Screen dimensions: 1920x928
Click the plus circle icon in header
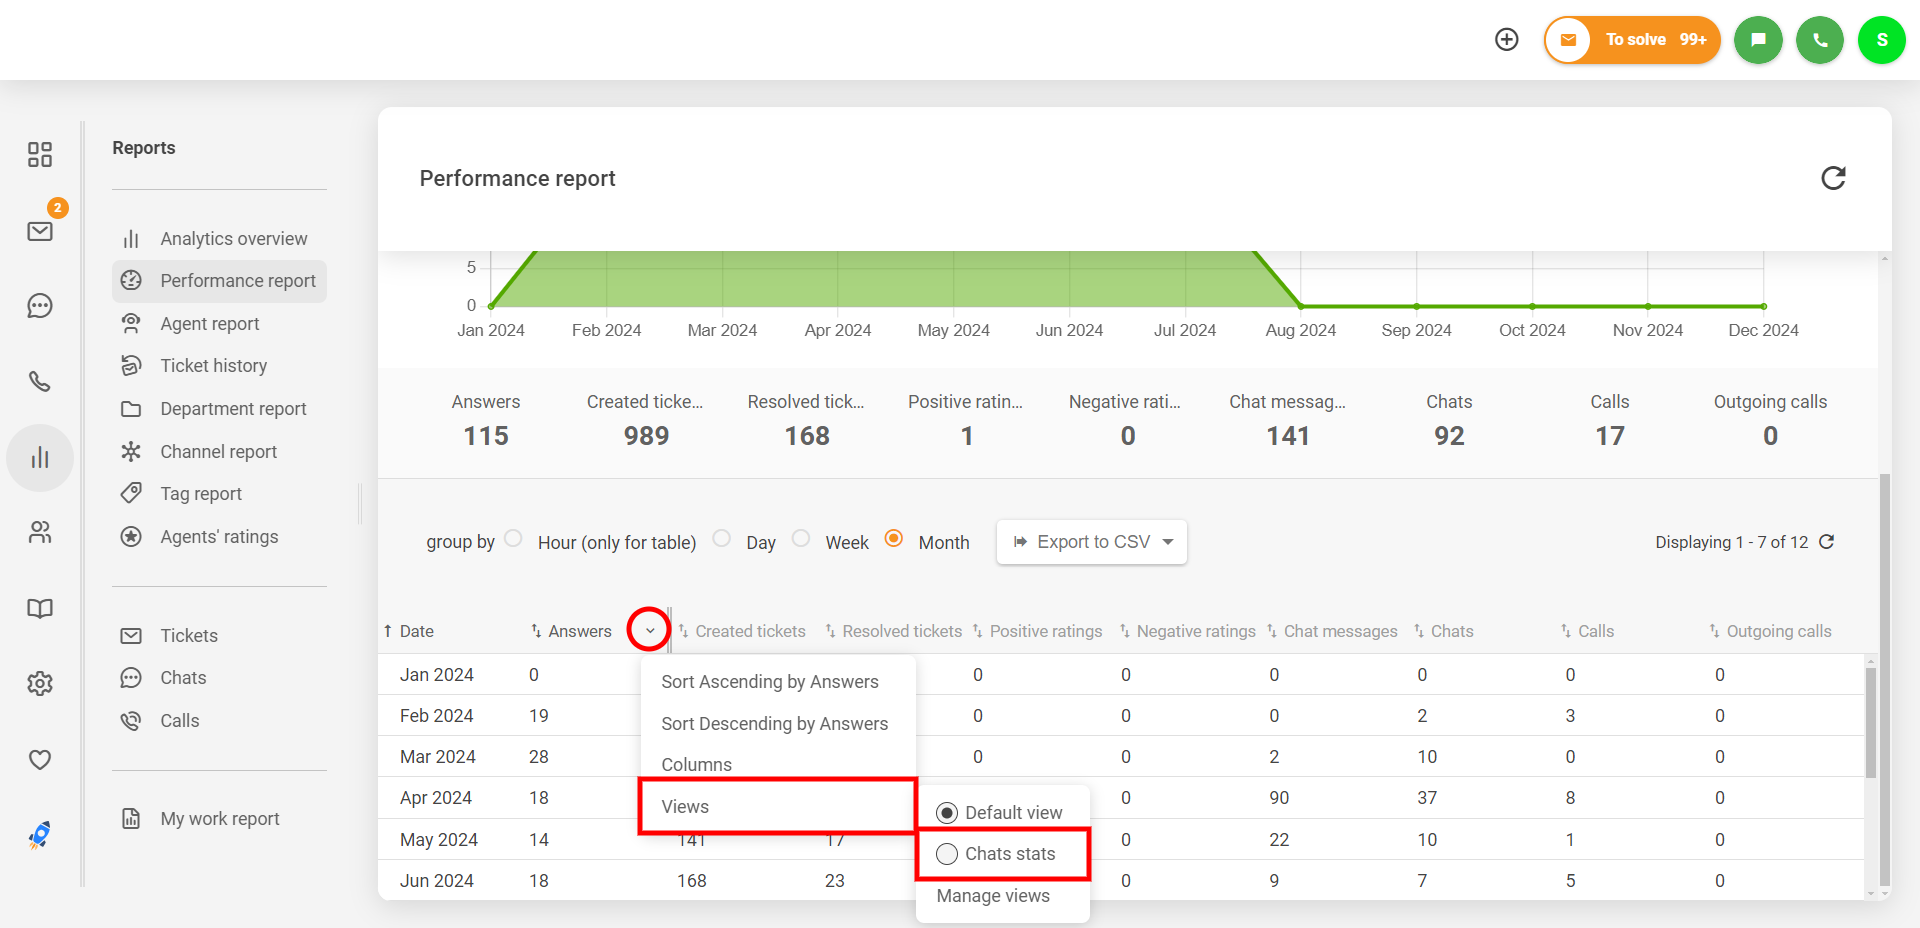pyautogui.click(x=1506, y=39)
